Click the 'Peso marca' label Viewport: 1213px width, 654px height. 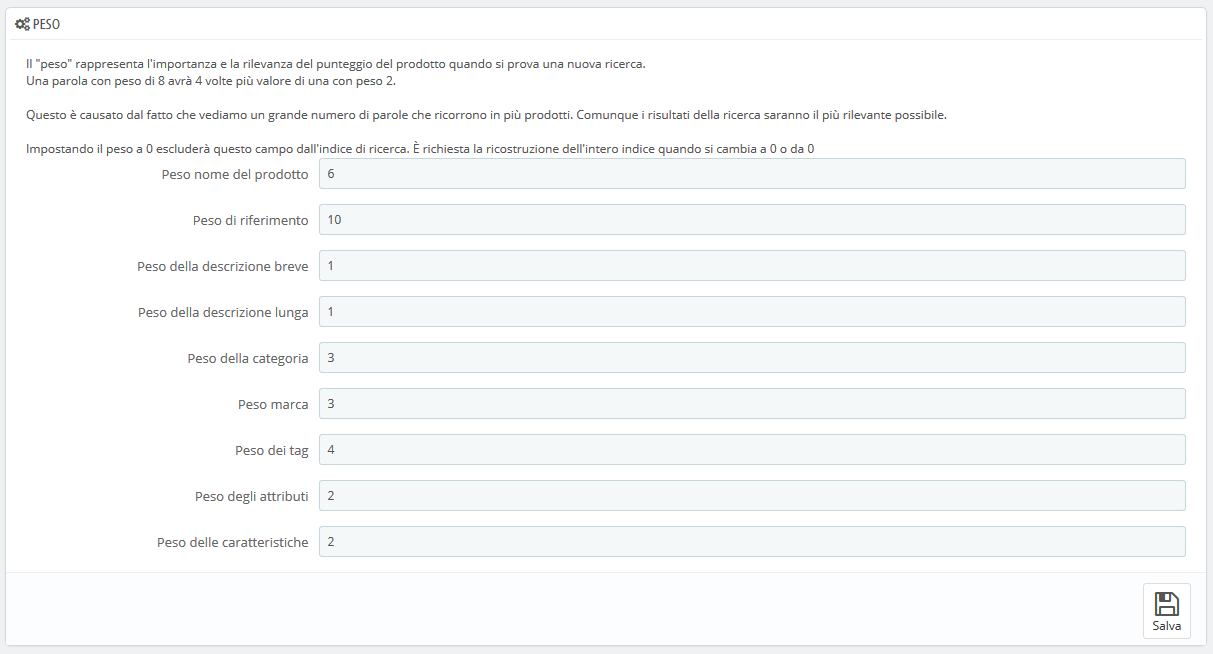pos(273,404)
